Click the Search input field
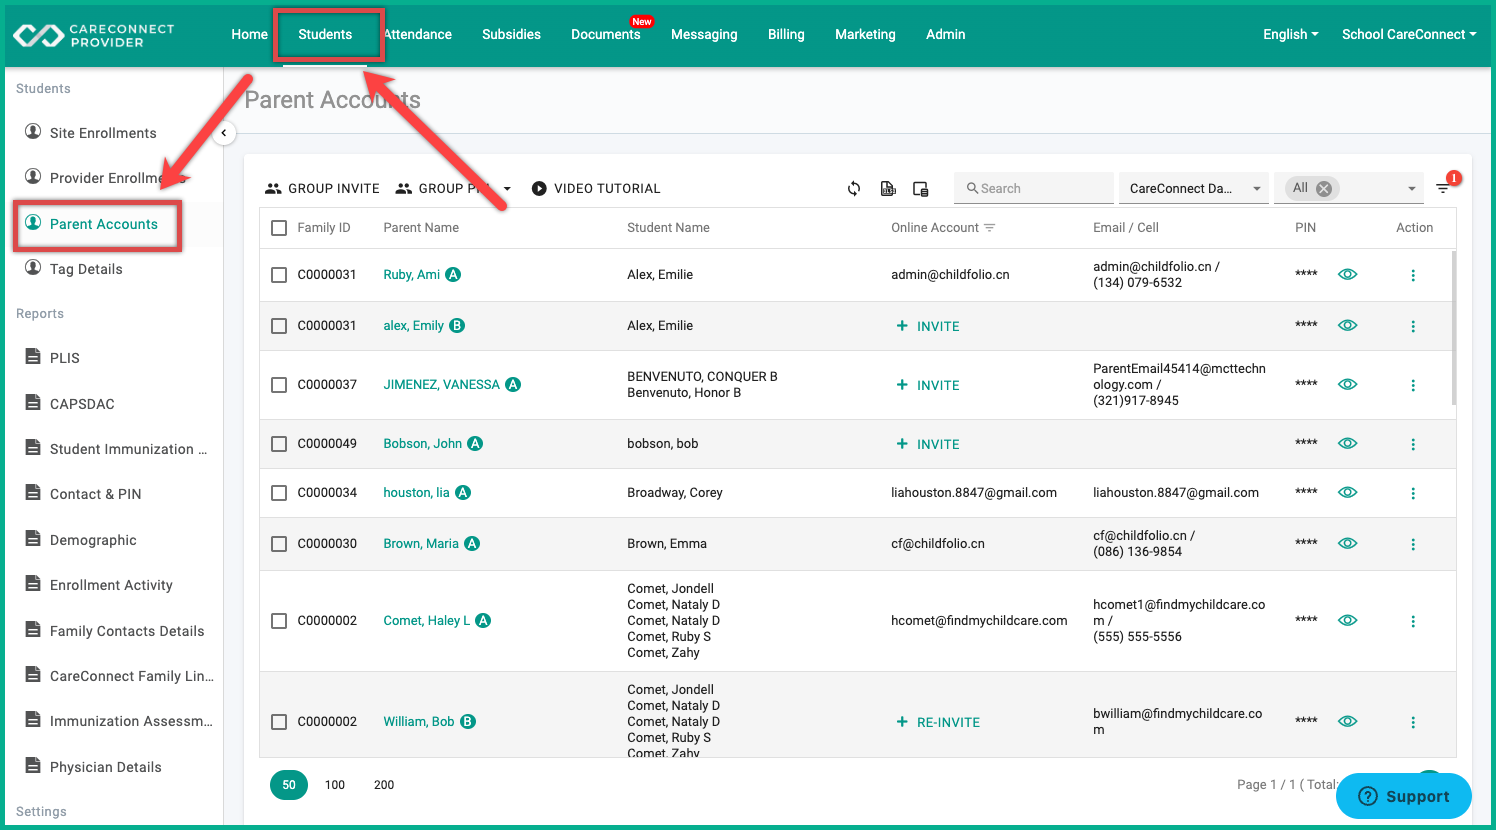The image size is (1496, 830). [1034, 188]
